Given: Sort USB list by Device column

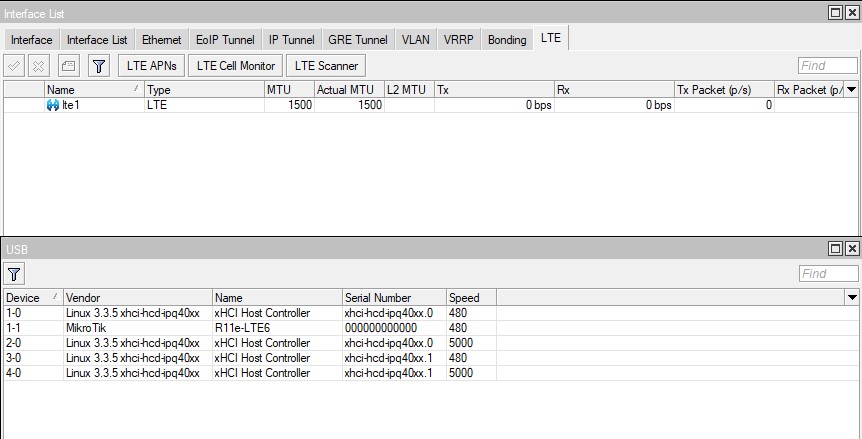Looking at the screenshot, I should 33,298.
